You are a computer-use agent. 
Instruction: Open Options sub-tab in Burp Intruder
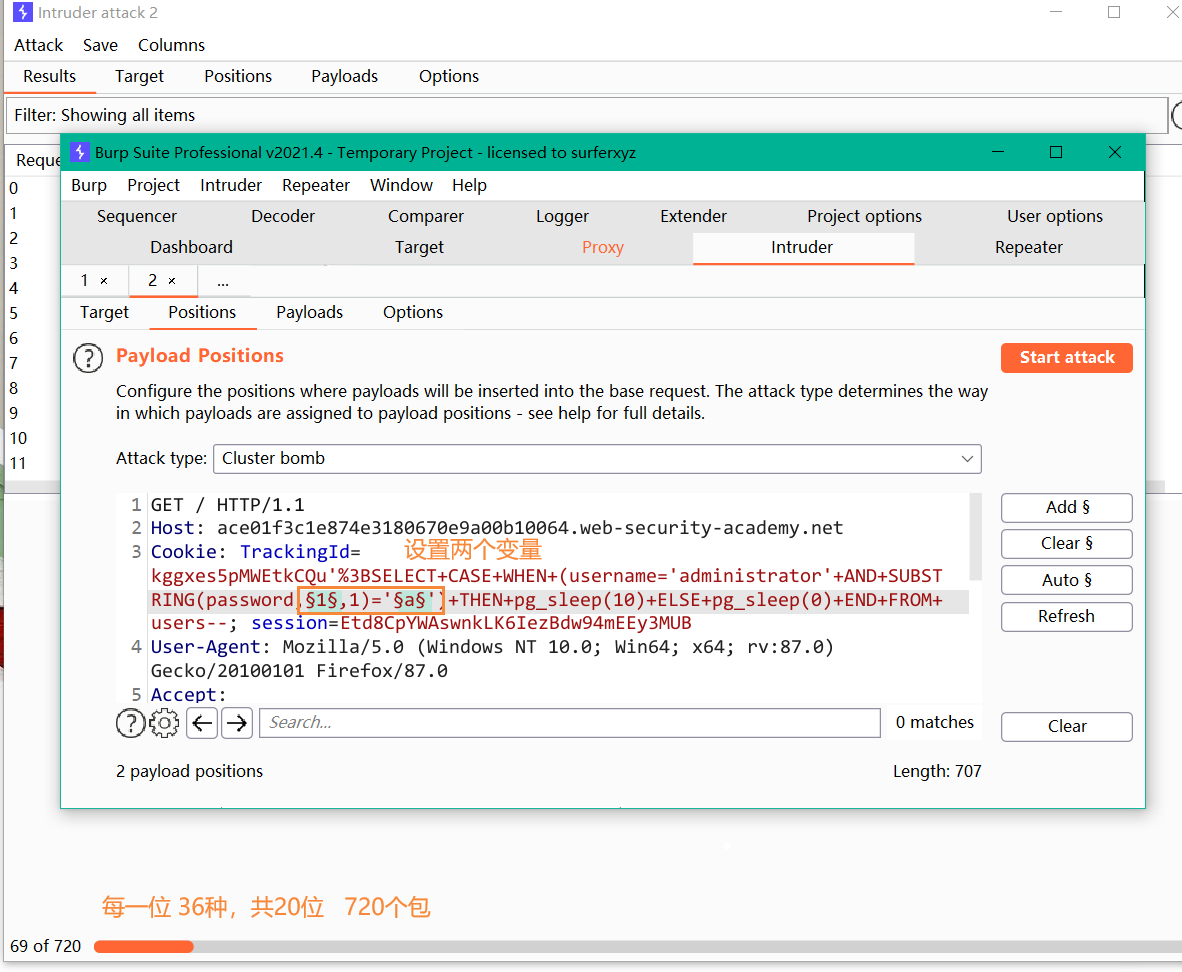pyautogui.click(x=412, y=313)
